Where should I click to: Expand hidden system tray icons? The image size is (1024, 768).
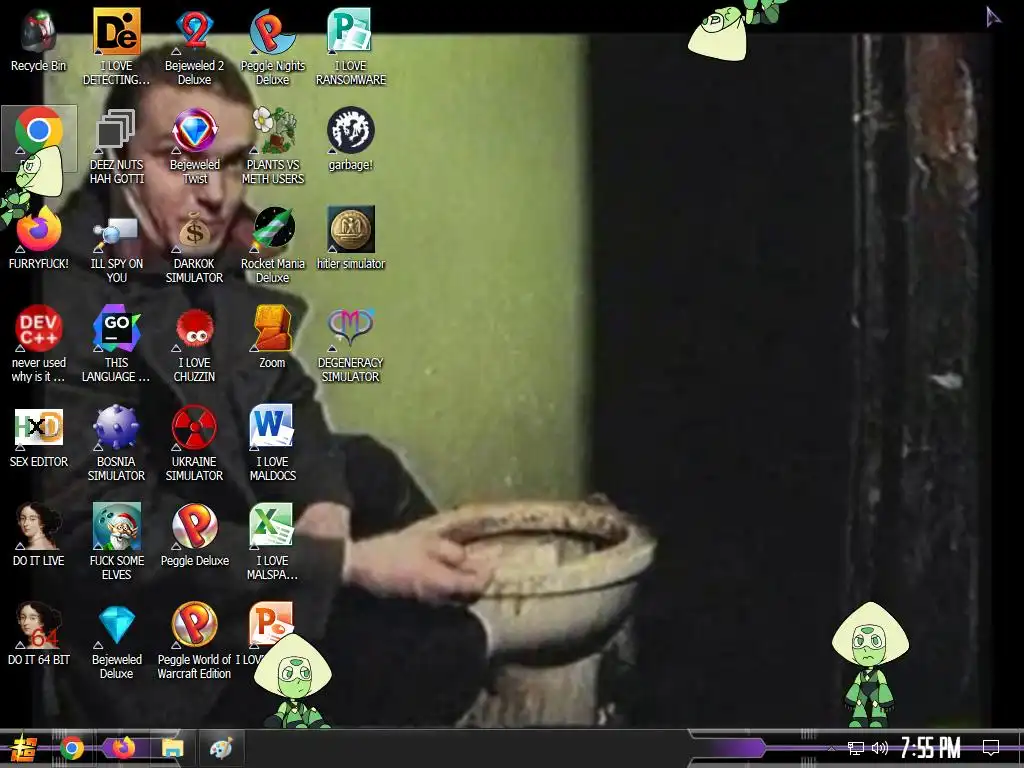click(831, 748)
